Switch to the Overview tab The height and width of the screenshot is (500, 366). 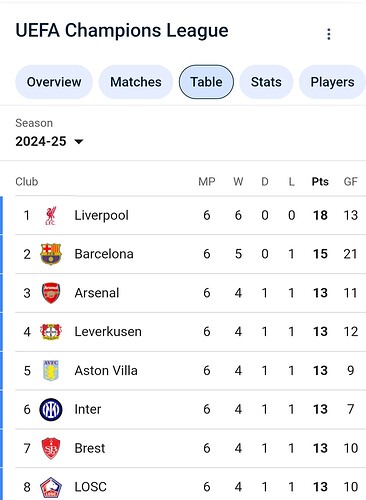point(54,82)
